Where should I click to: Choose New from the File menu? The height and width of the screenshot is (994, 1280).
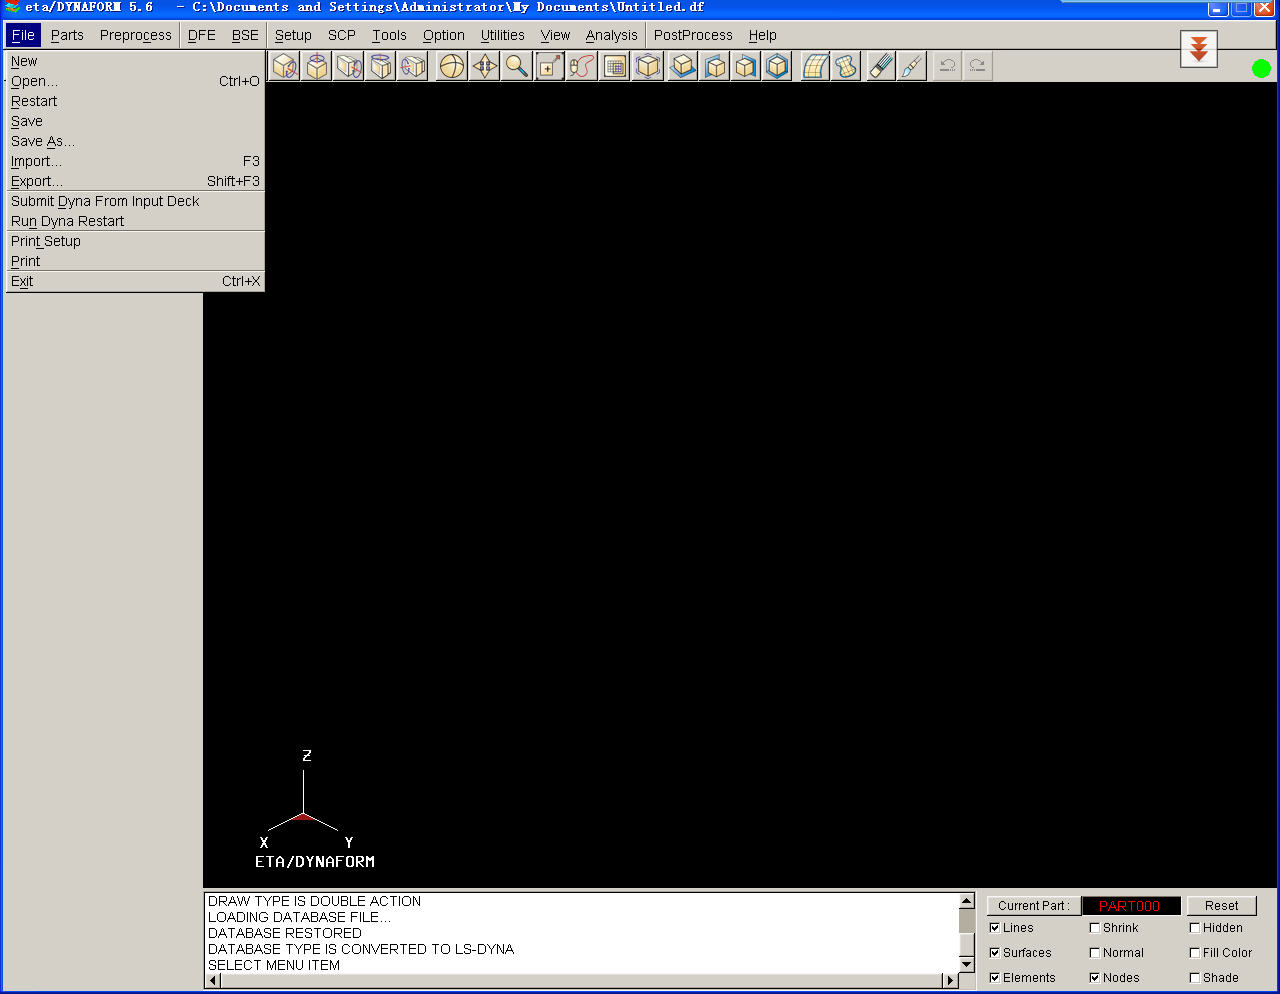[134, 61]
